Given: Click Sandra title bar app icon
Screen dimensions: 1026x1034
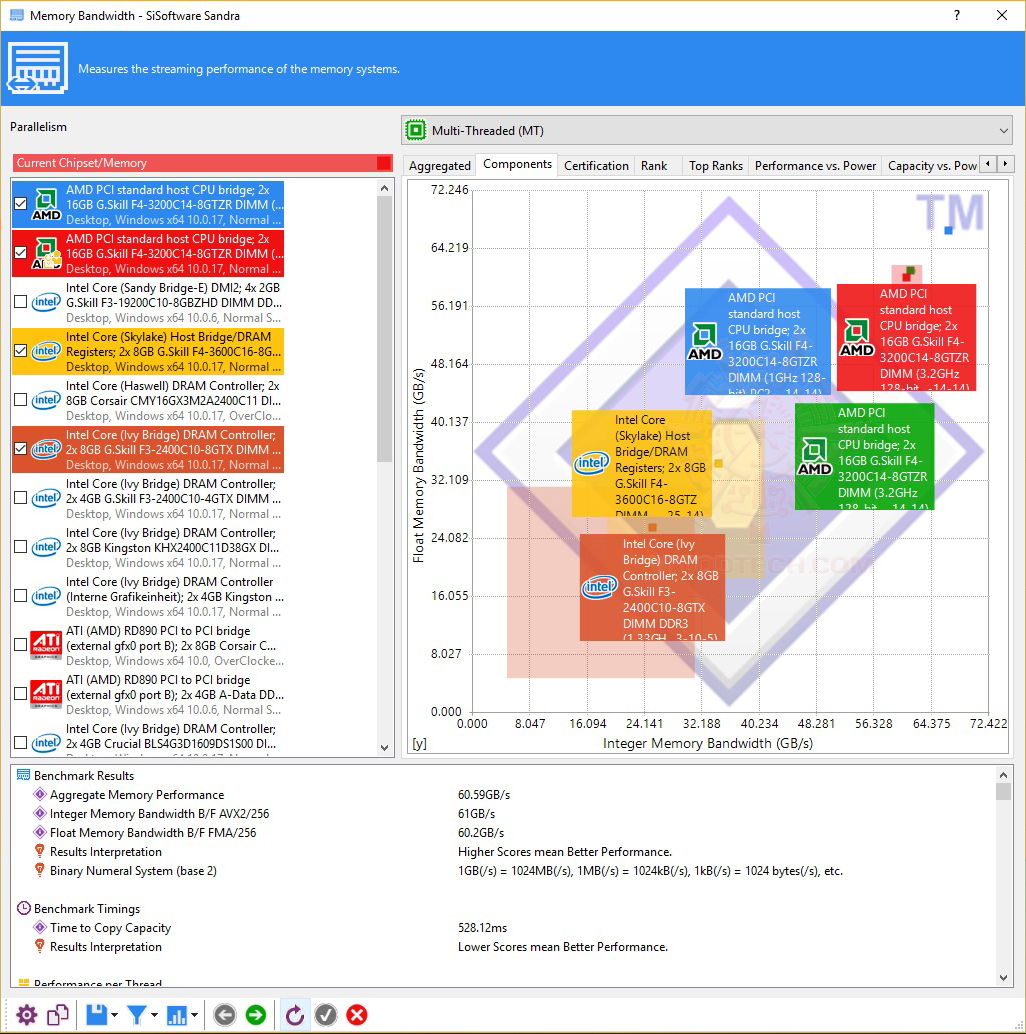Looking at the screenshot, I should (16, 15).
